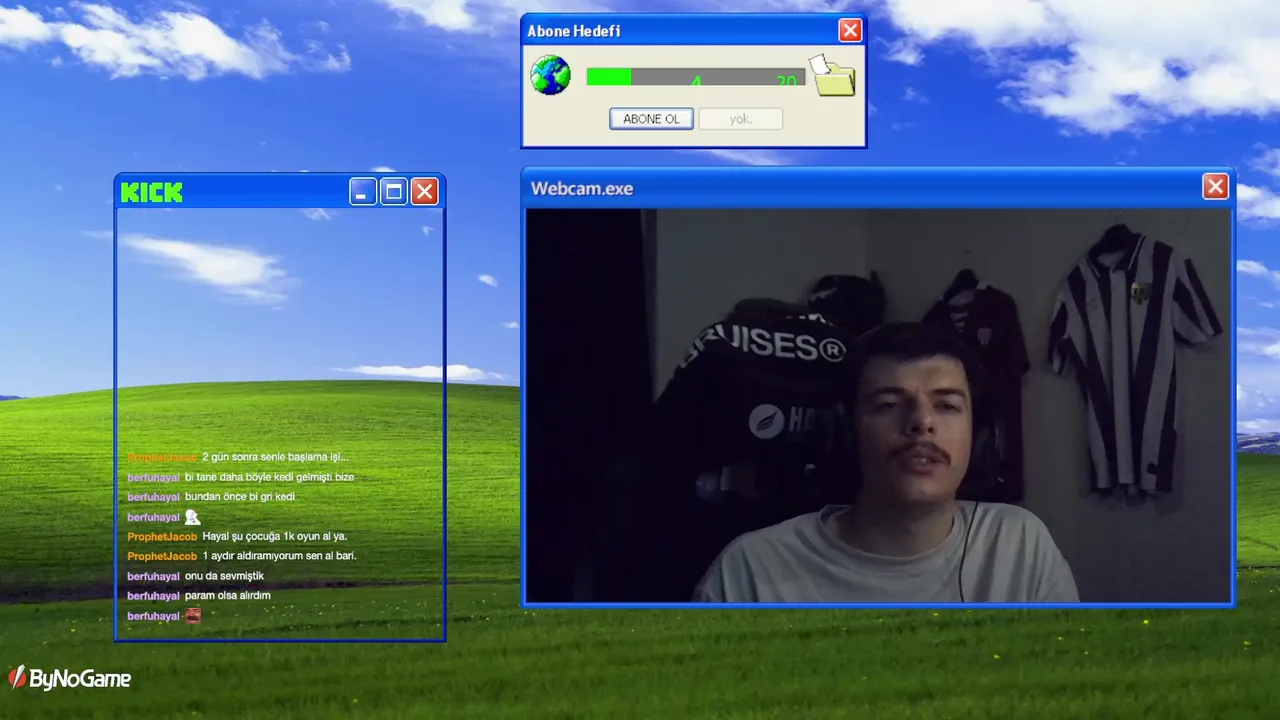Click the goal value 20 on the progress bar
Image resolution: width=1280 pixels, height=720 pixels.
pyautogui.click(x=787, y=80)
